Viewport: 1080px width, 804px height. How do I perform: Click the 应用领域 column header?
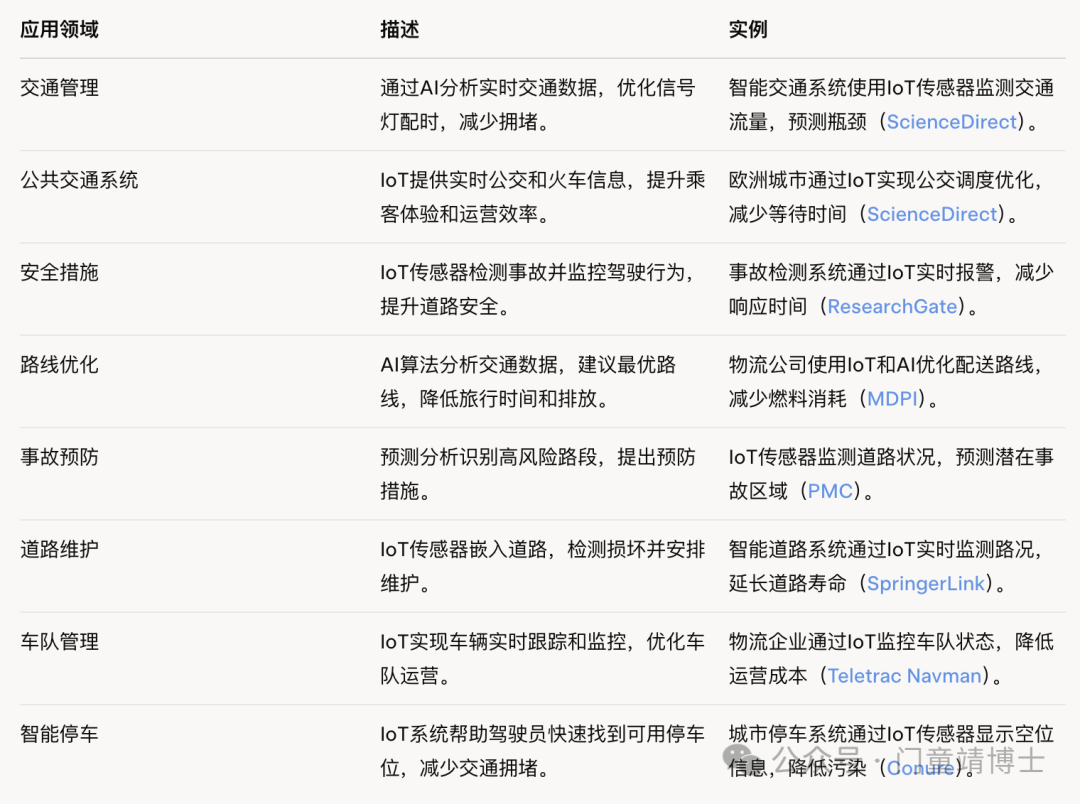pos(59,30)
